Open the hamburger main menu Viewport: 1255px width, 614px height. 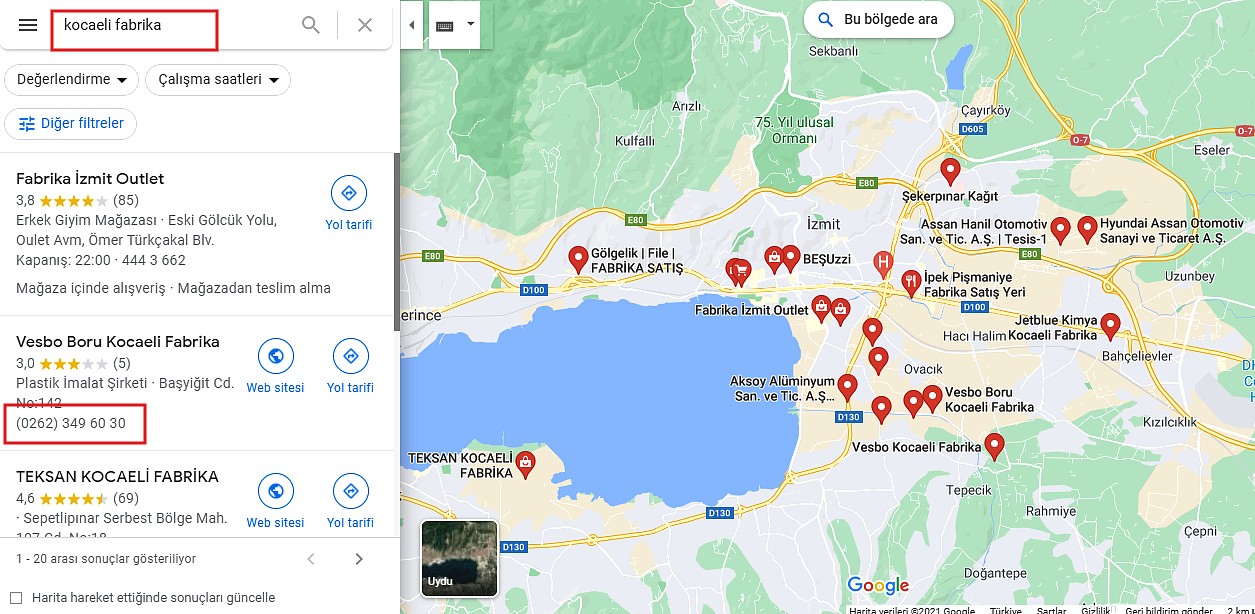click(28, 25)
